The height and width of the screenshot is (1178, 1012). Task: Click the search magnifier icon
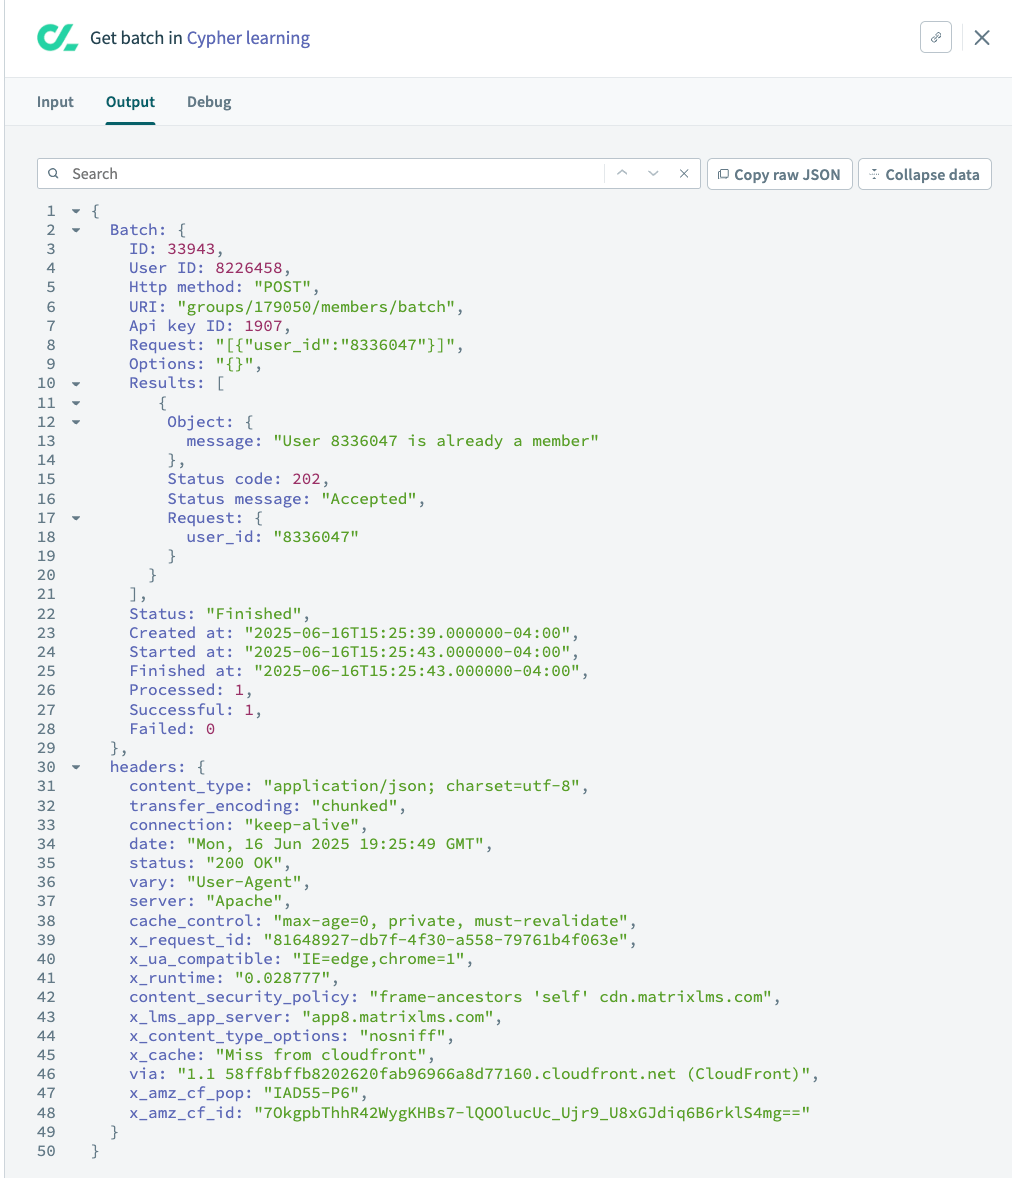53,174
